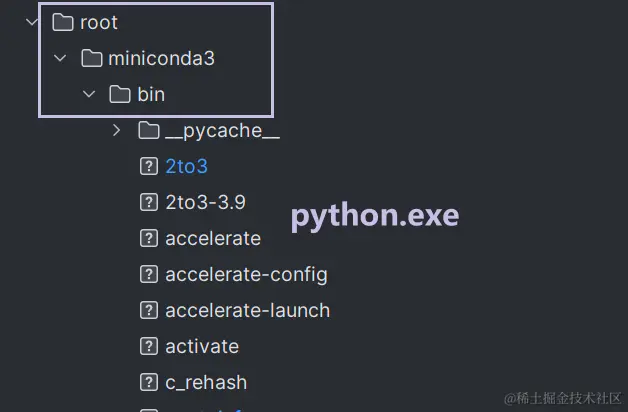The width and height of the screenshot is (628, 412).
Task: Click the 2to3-3.9 file type icon
Action: pos(149,202)
